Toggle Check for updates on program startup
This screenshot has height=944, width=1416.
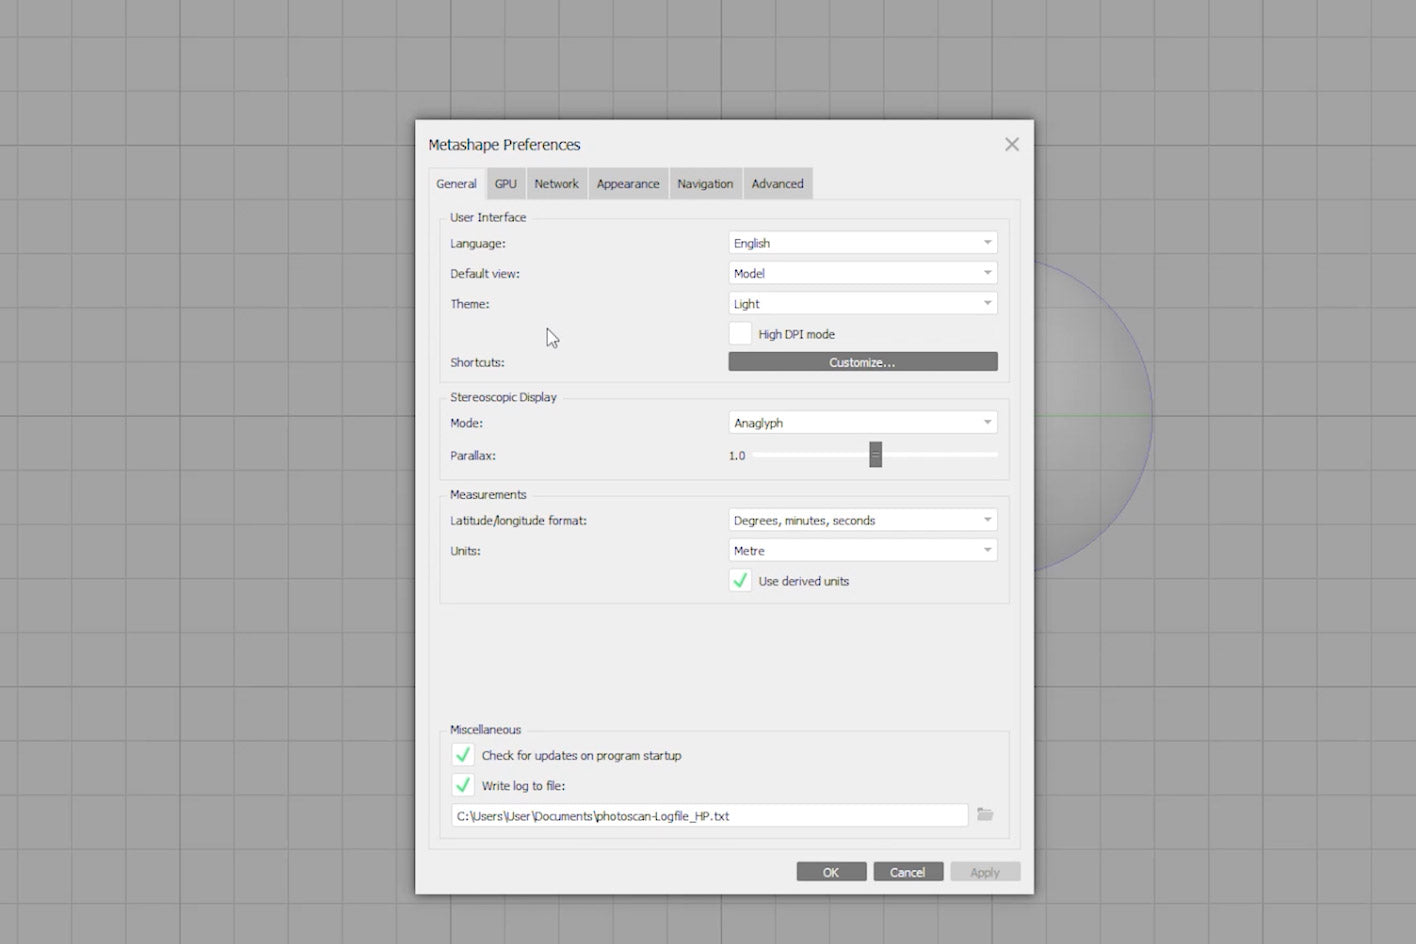coord(463,755)
